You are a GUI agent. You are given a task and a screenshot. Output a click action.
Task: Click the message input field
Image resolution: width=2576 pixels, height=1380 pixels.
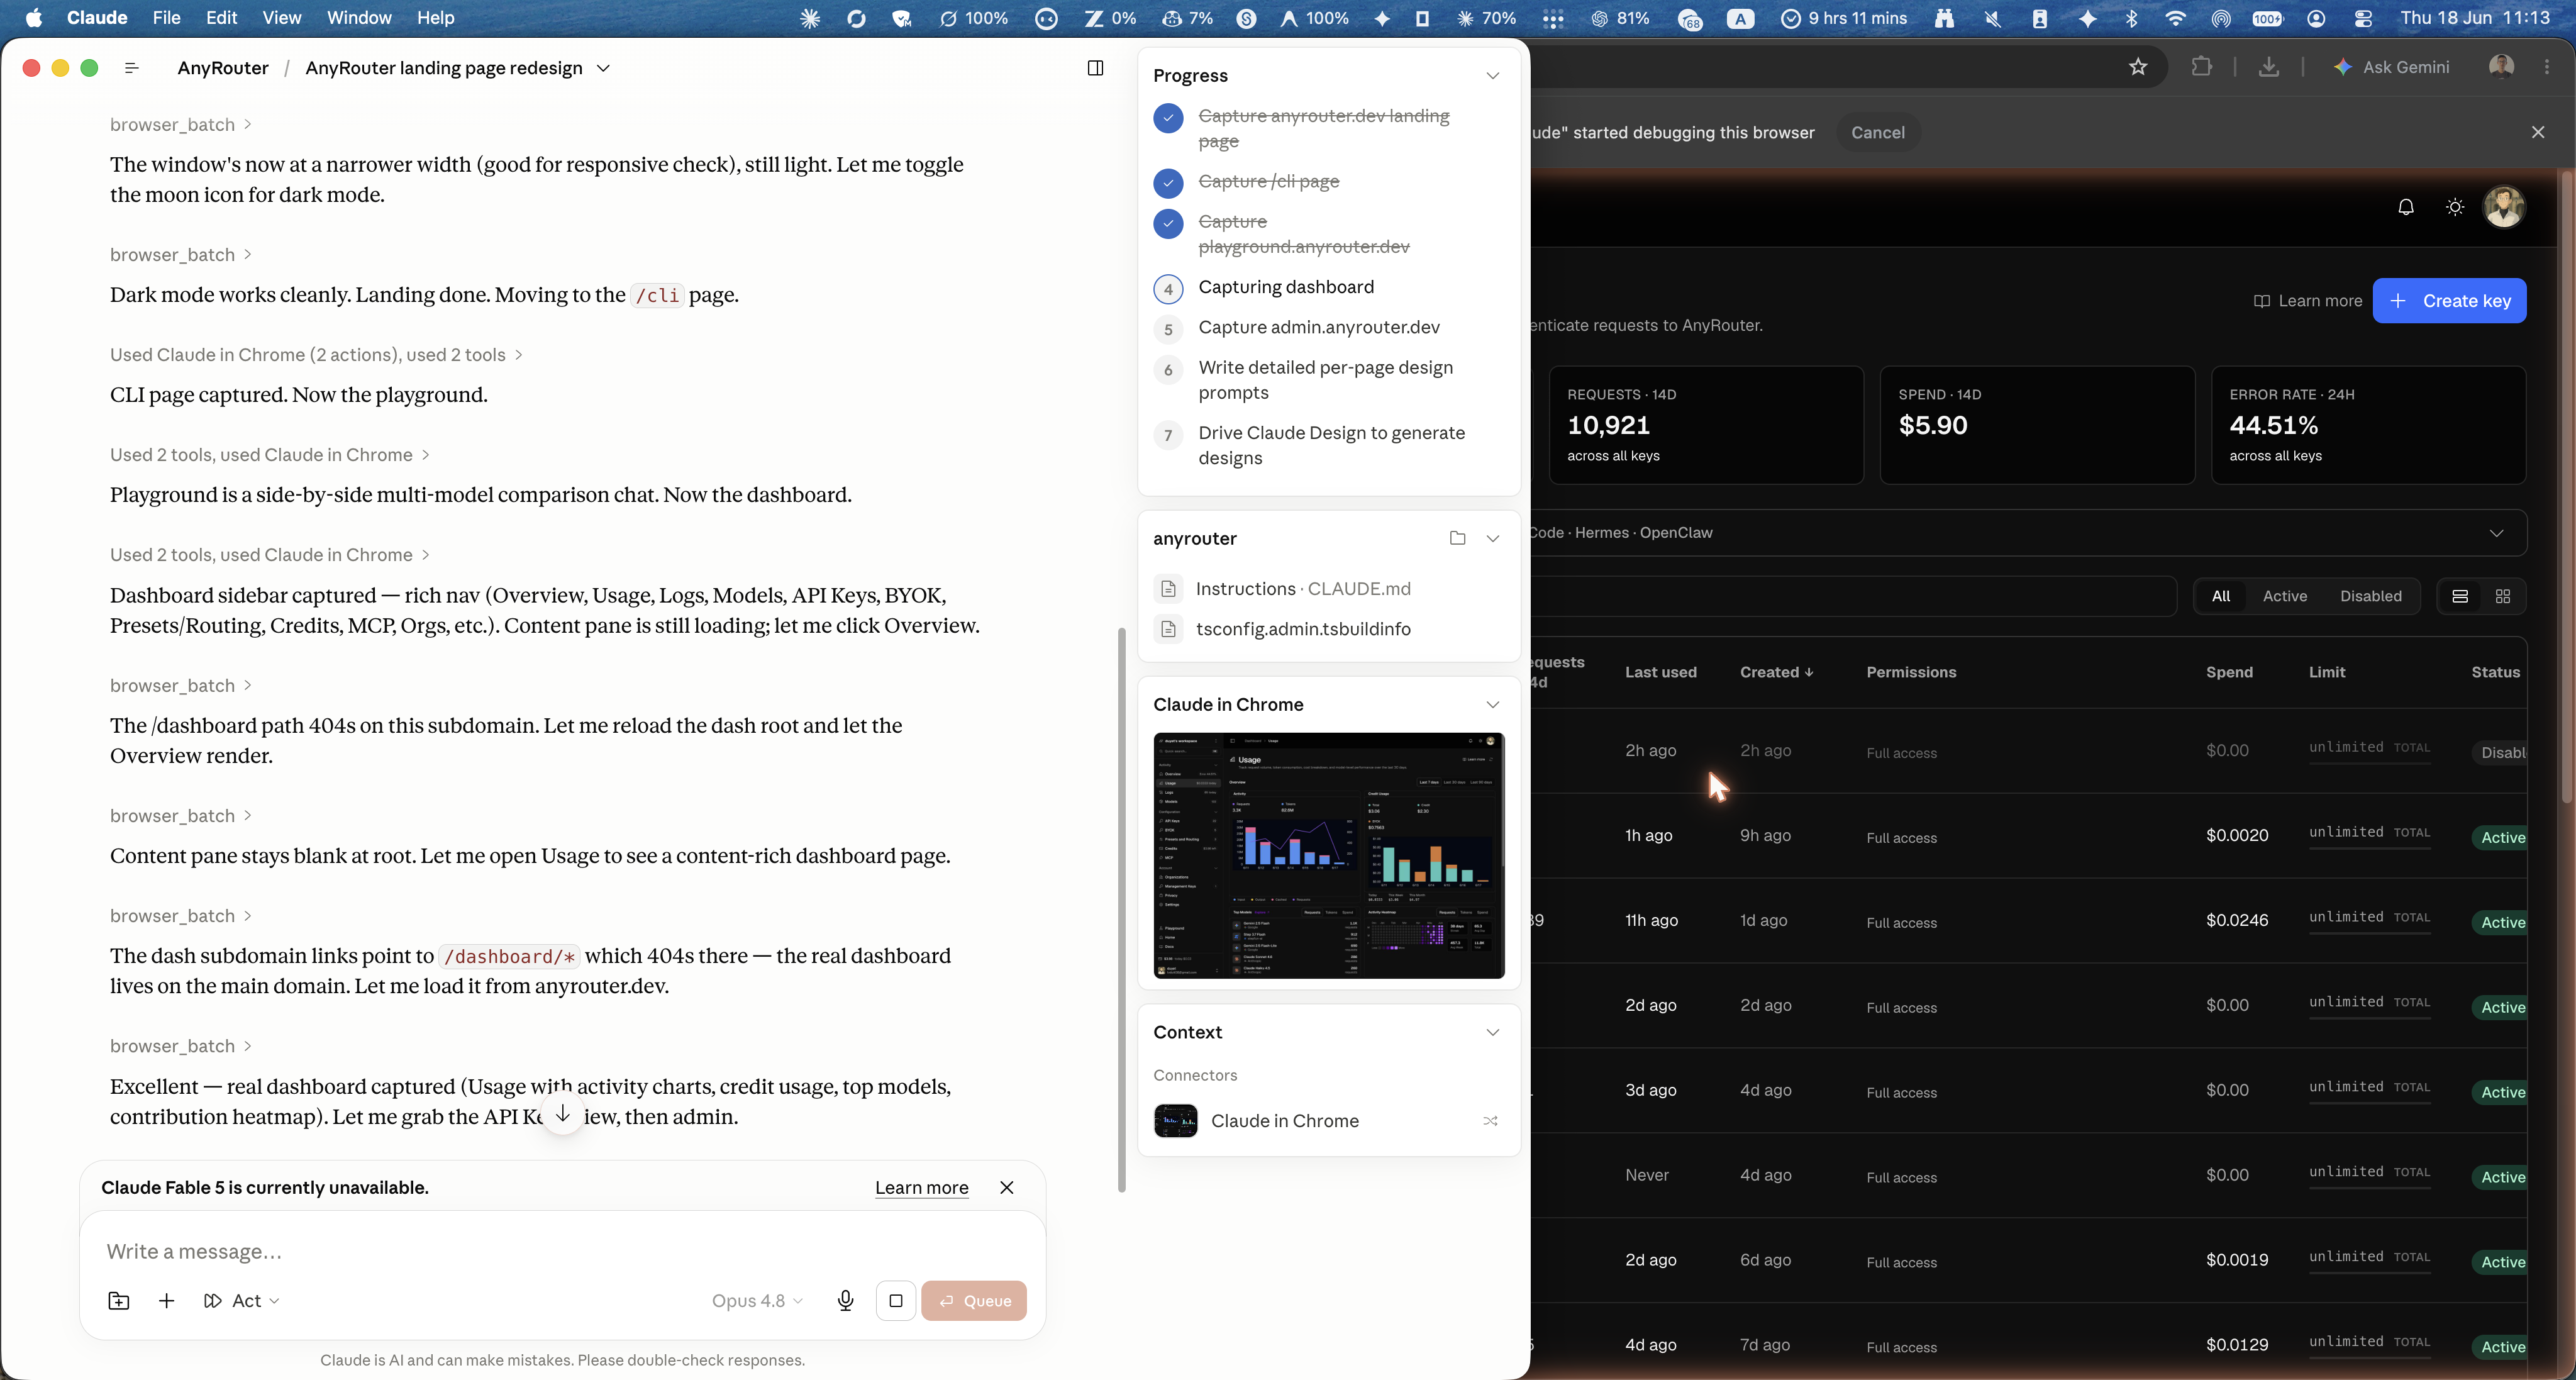(562, 1251)
